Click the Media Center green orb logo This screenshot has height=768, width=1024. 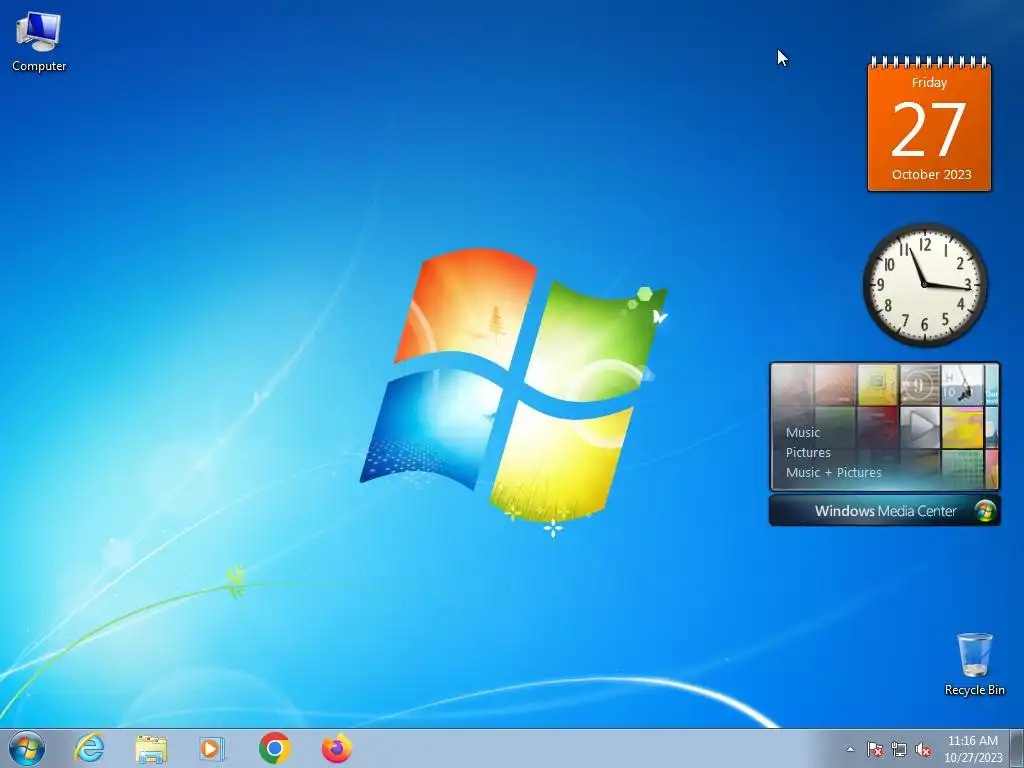(985, 511)
